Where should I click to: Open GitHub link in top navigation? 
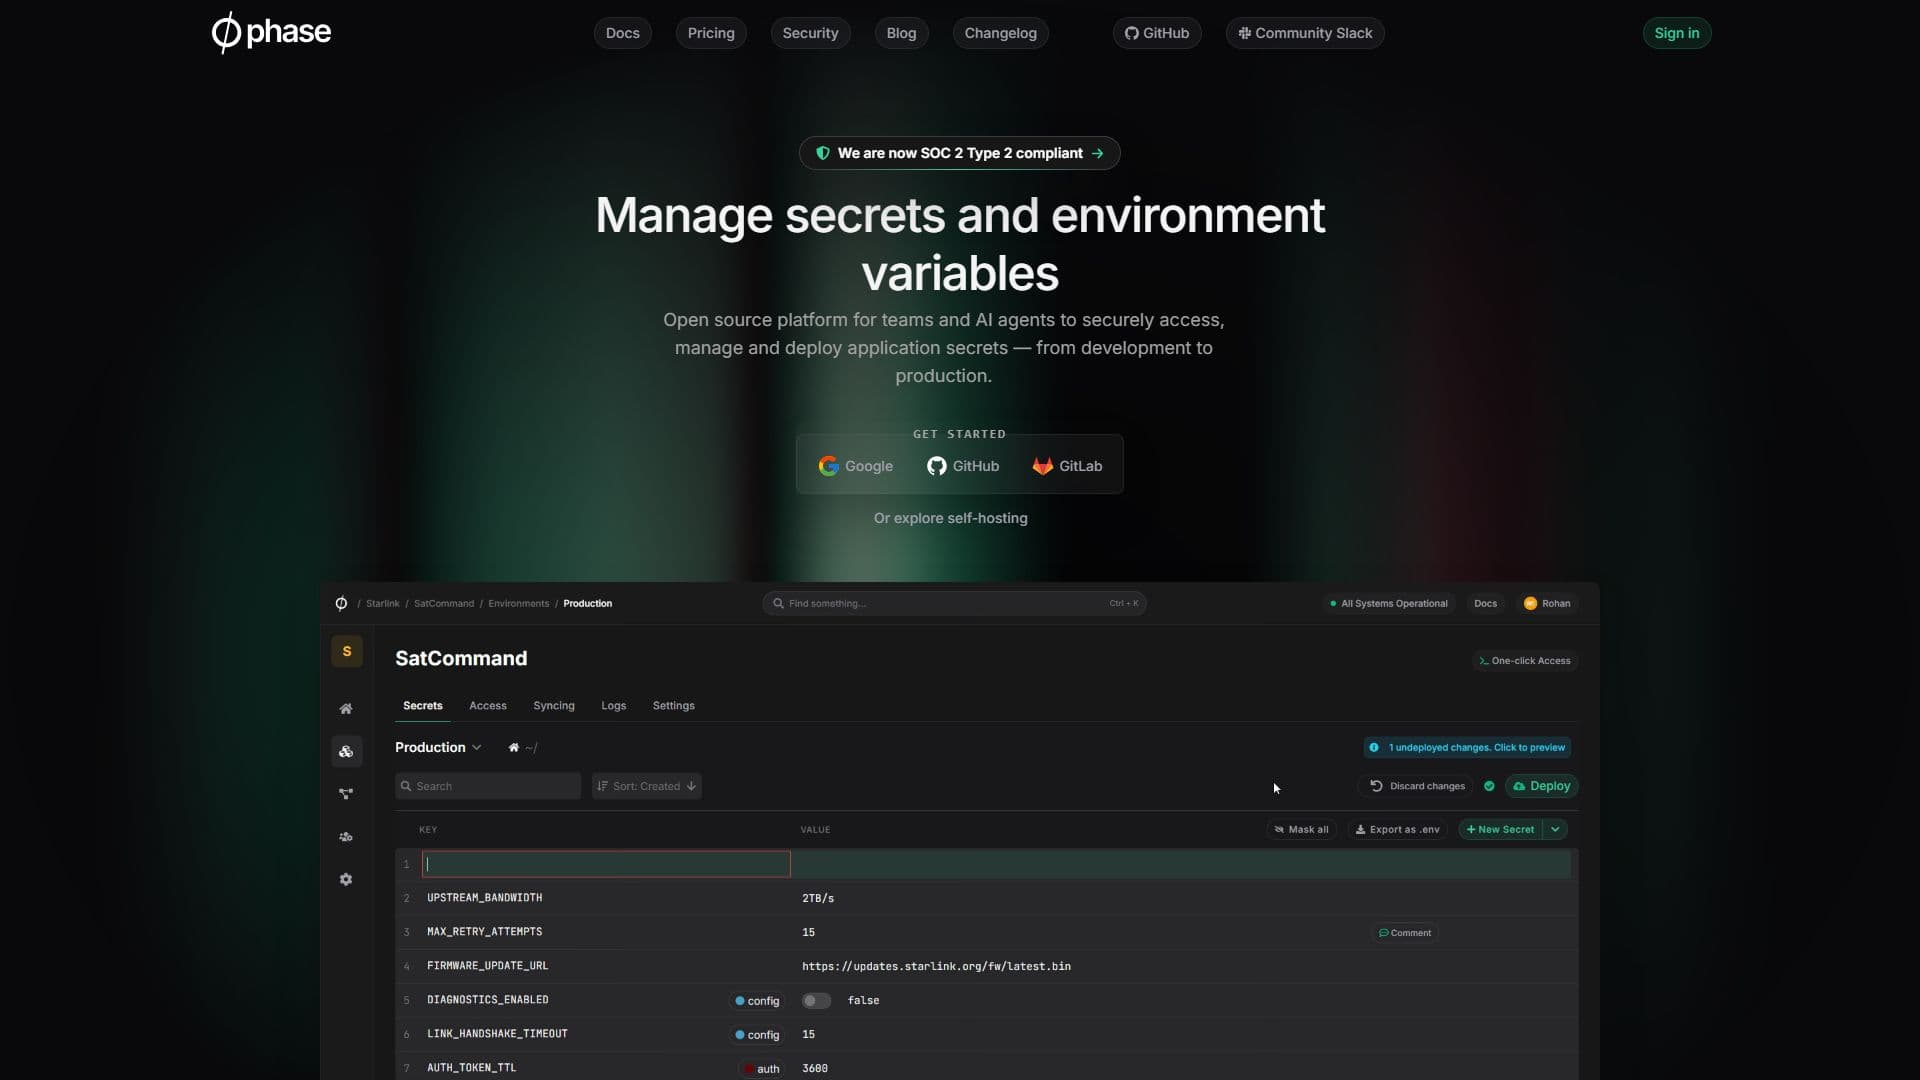click(x=1157, y=33)
